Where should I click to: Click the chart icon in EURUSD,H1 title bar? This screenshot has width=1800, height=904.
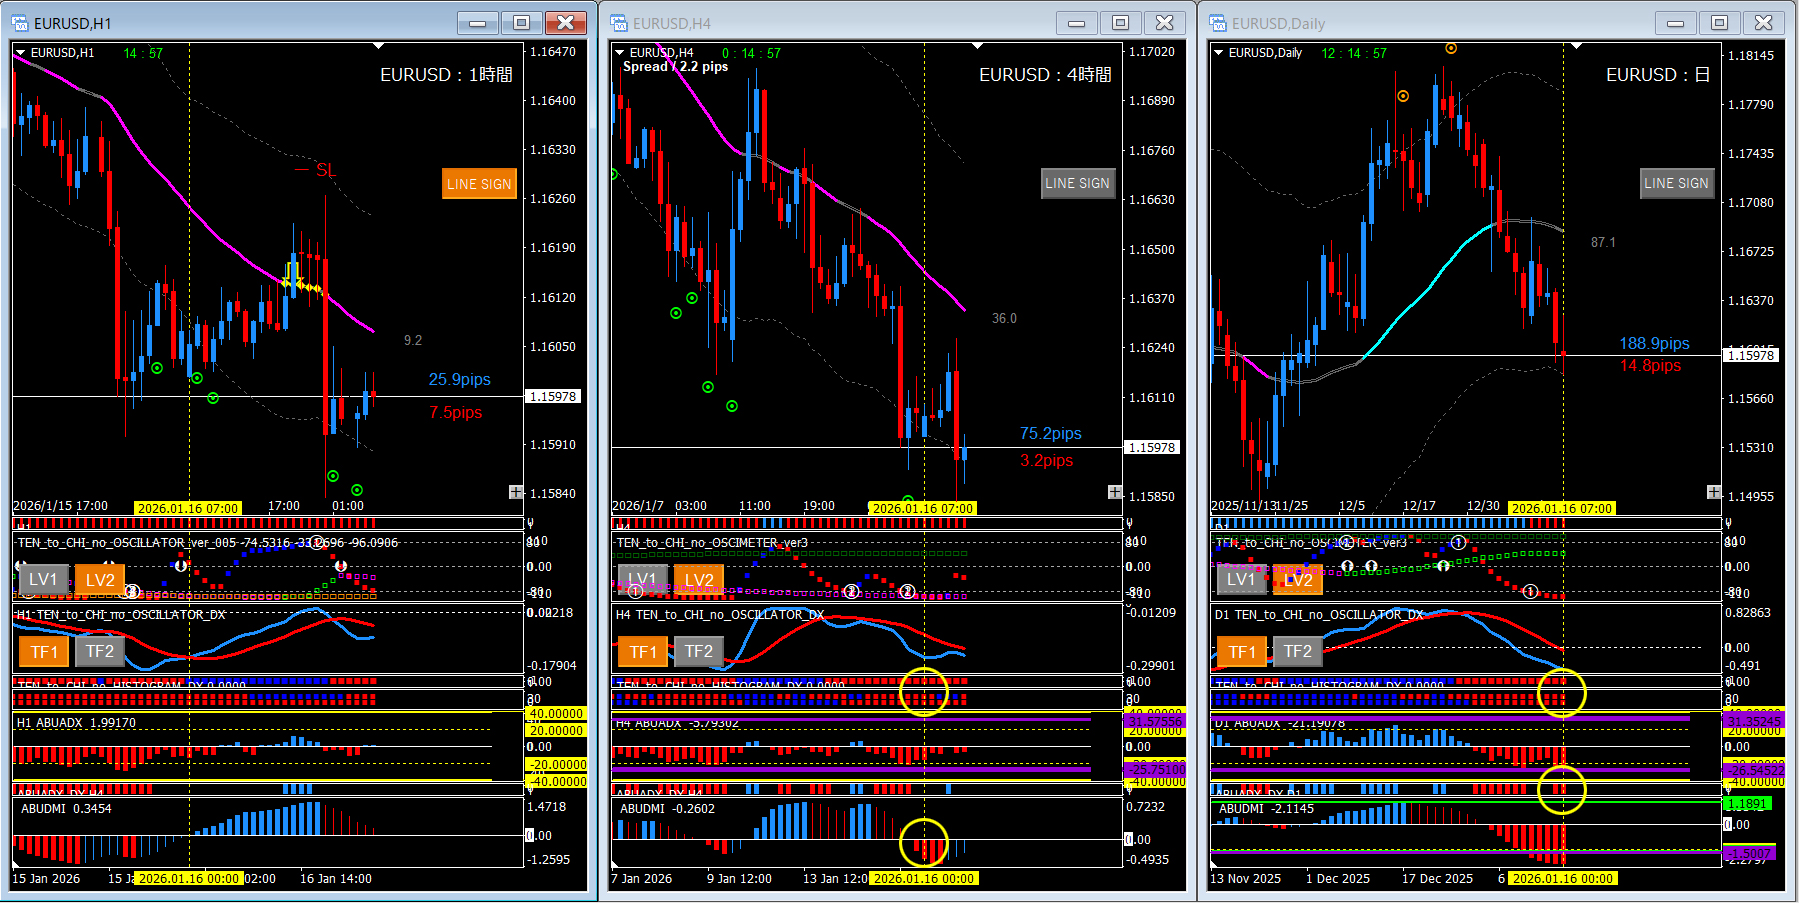point(20,23)
